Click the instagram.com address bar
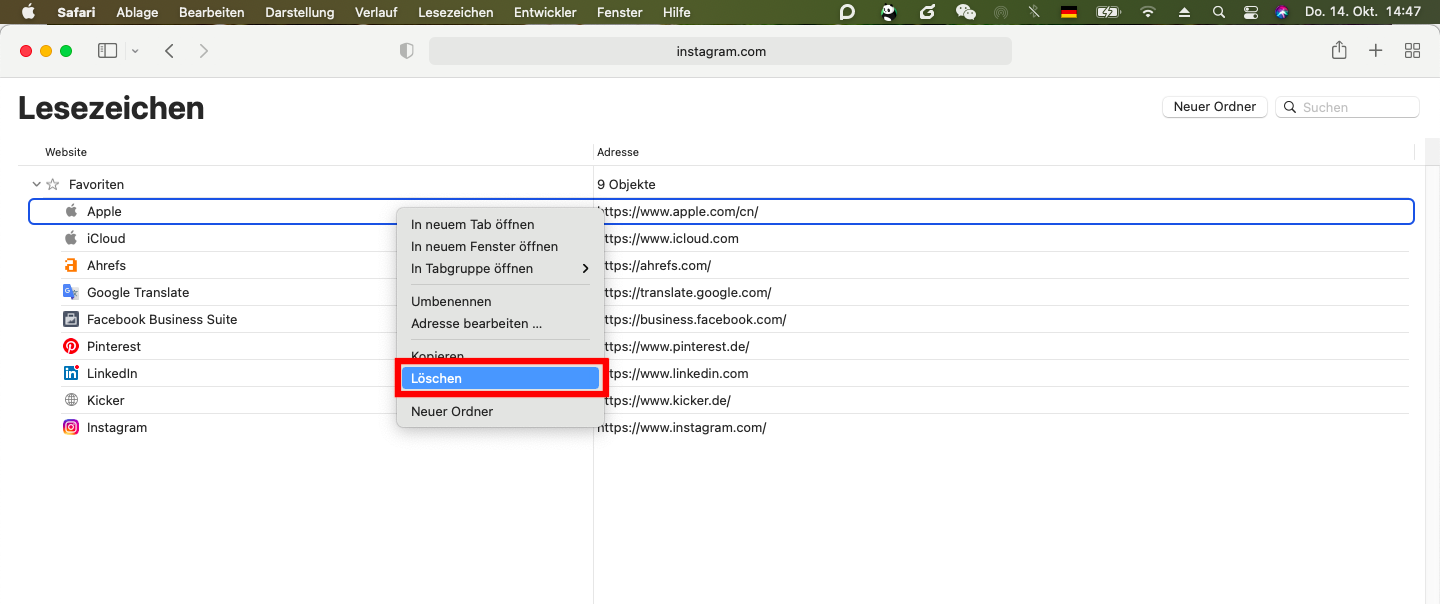The width and height of the screenshot is (1440, 604). pyautogui.click(x=720, y=51)
